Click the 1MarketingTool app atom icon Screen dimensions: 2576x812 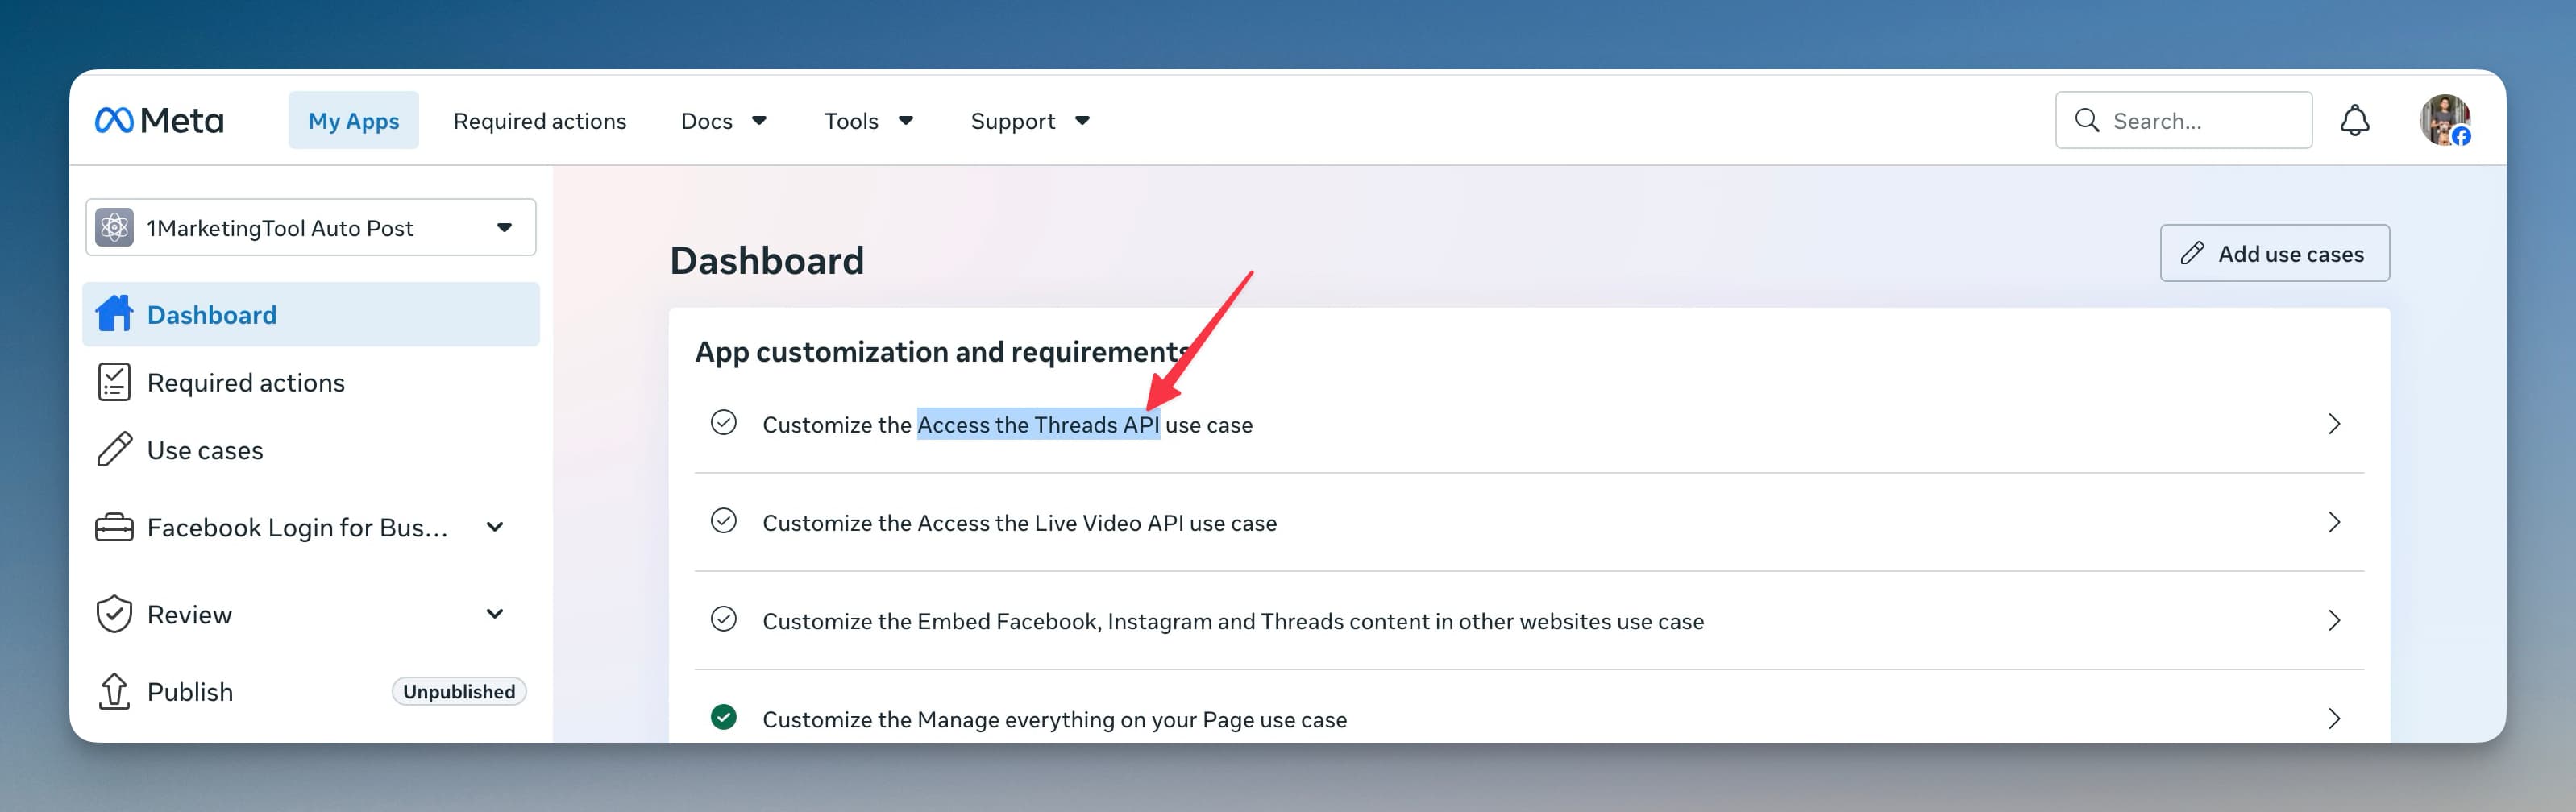click(114, 227)
